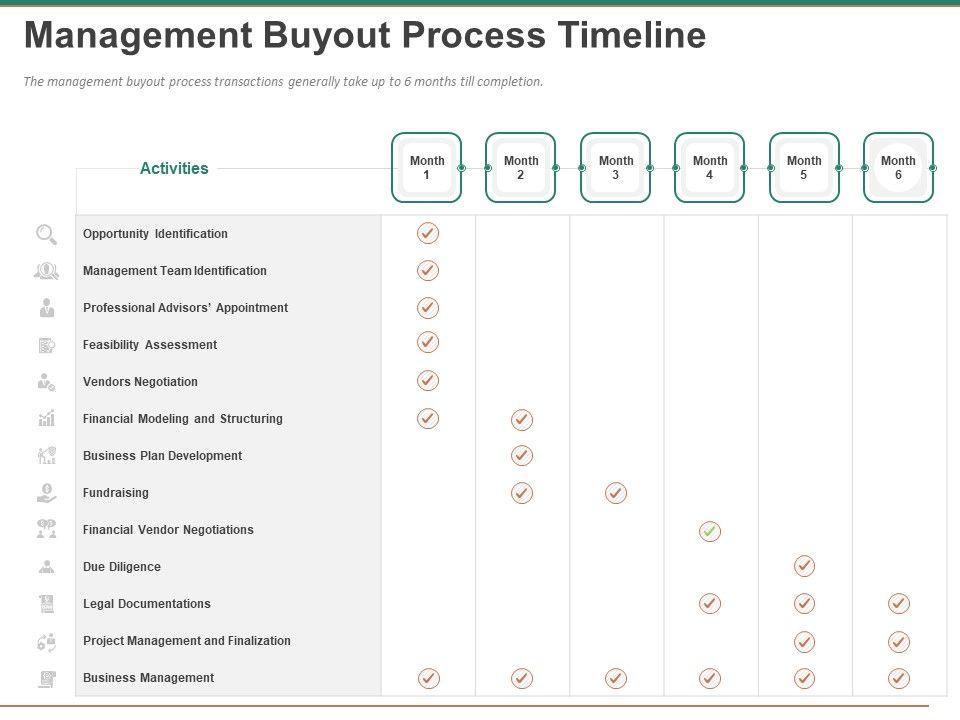Click the Project Management and Finalization icon
This screenshot has height=720, width=960.
(x=46, y=641)
